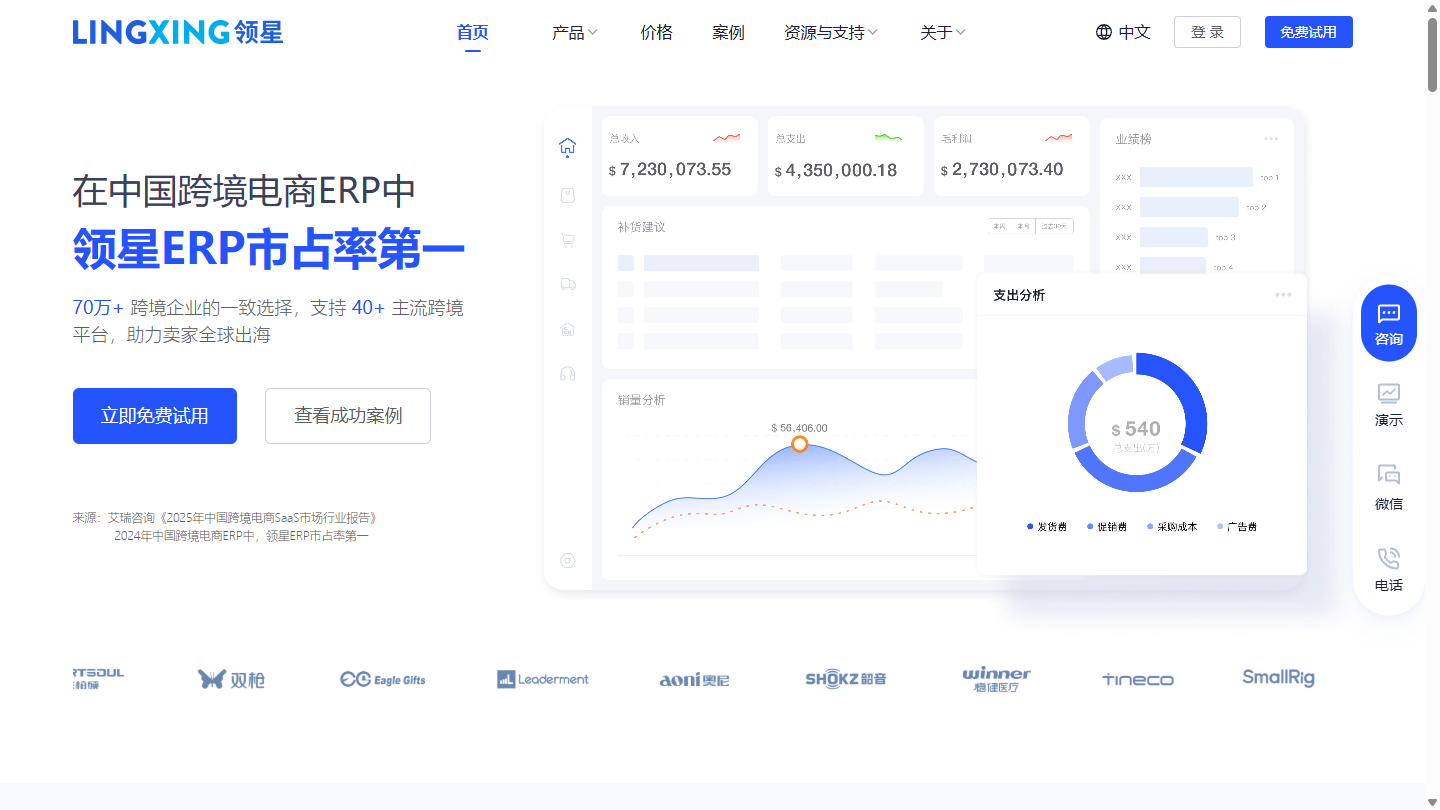Click the home icon in dashboard sidebar
Screen dimensions: 1440x810
568,148
